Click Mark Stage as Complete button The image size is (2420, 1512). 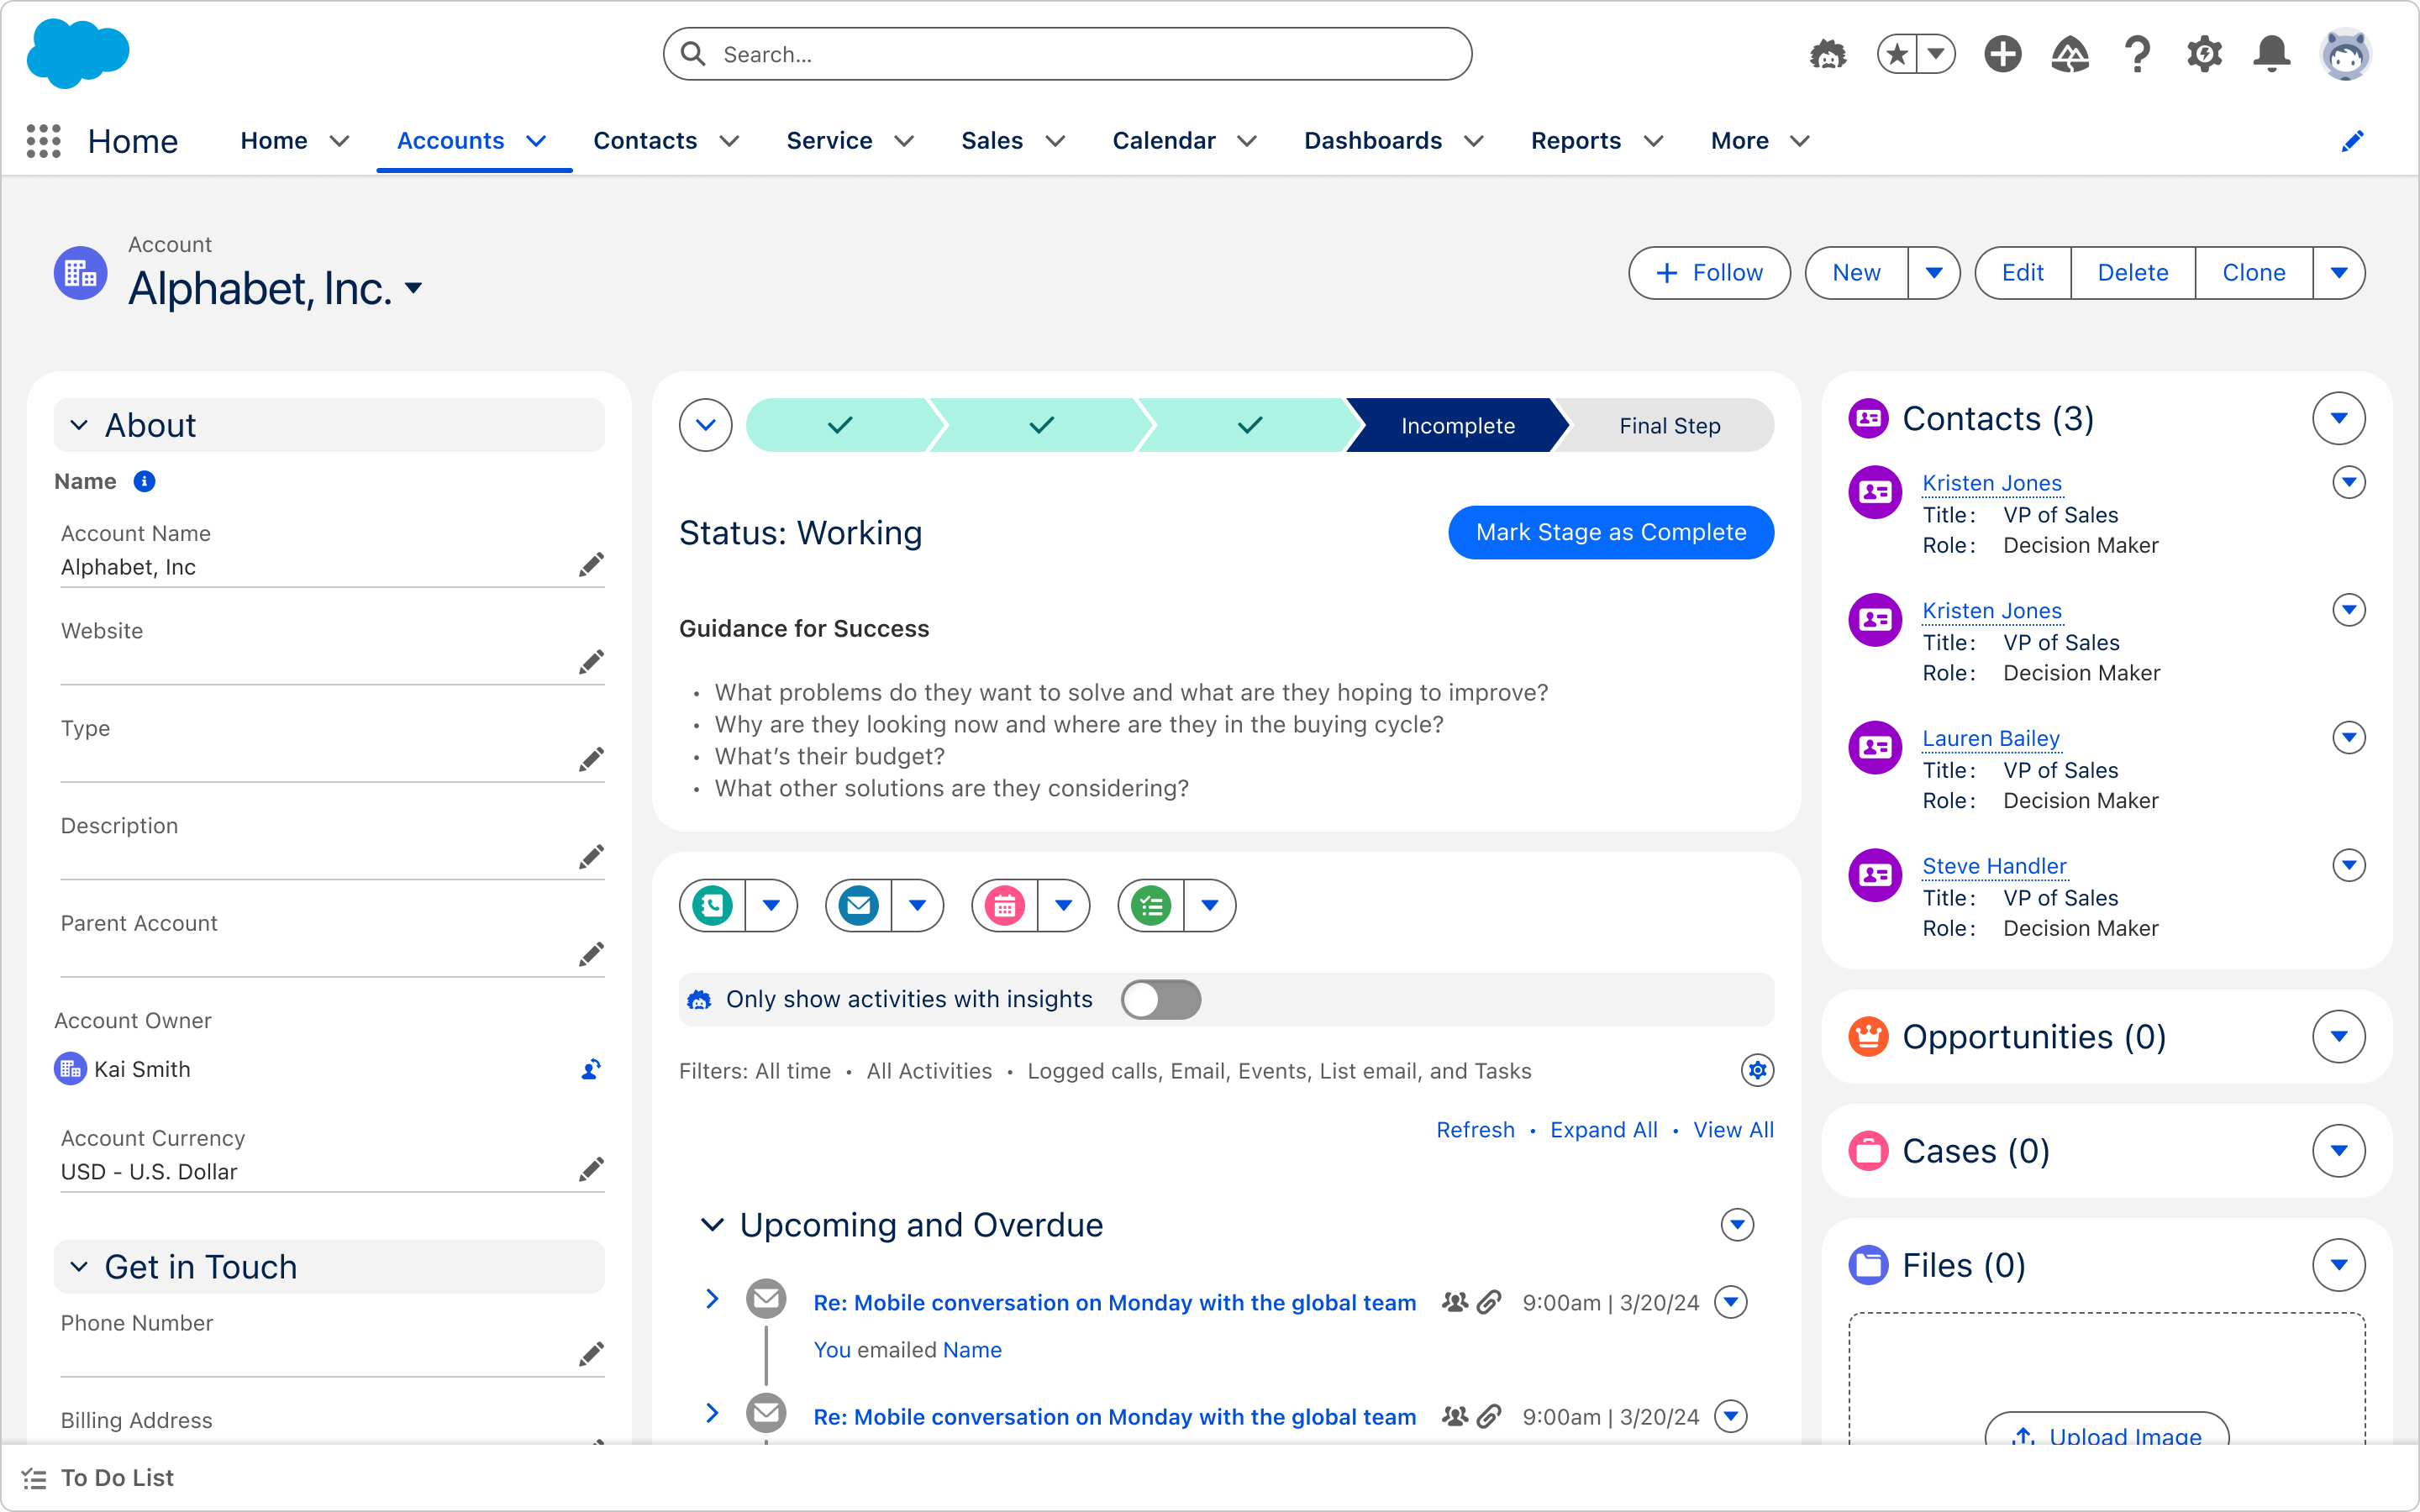coord(1610,532)
